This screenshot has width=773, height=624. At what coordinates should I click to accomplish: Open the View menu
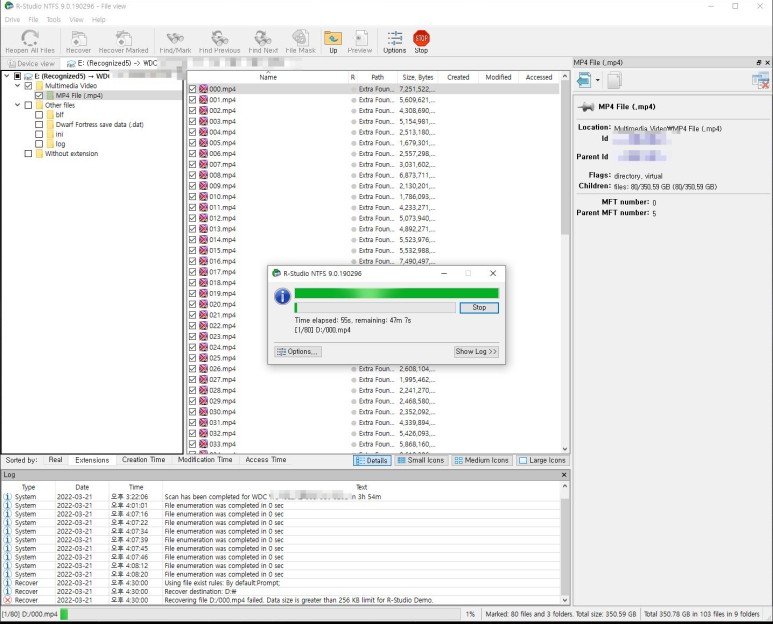[x=76, y=20]
